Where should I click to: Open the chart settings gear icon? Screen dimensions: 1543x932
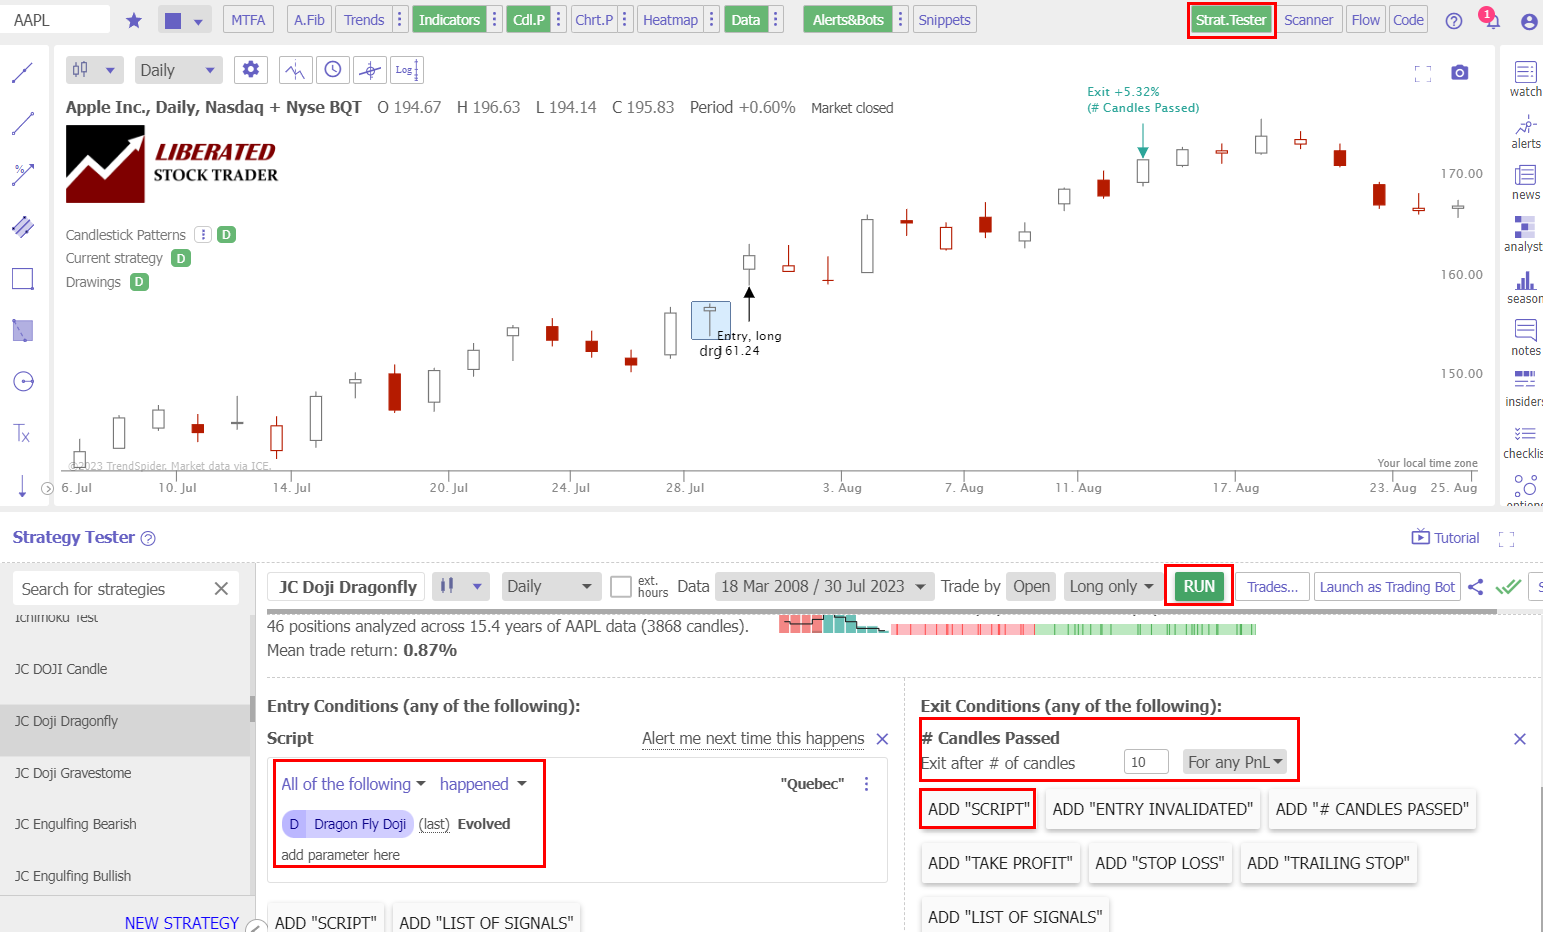250,69
